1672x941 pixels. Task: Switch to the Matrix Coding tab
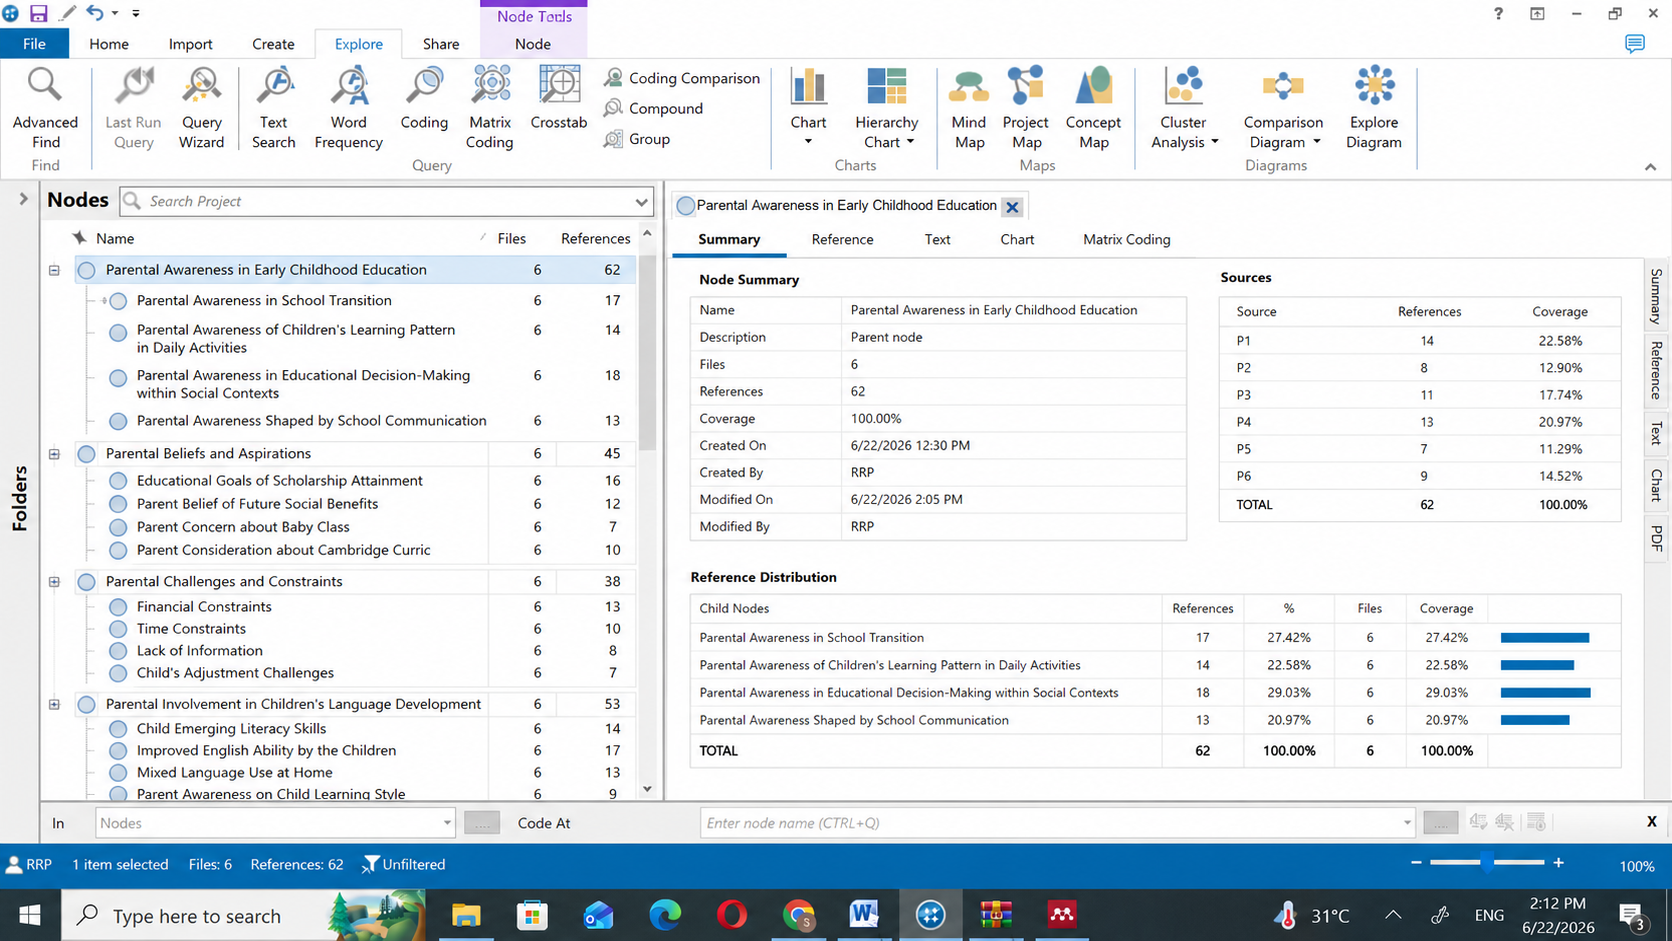coord(1126,240)
